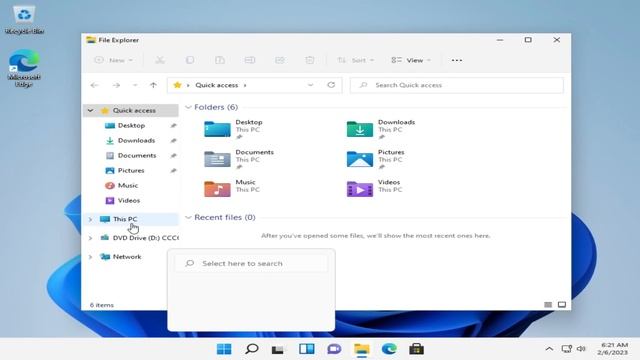Open the Sort dropdown
640x360 pixels.
356,60
